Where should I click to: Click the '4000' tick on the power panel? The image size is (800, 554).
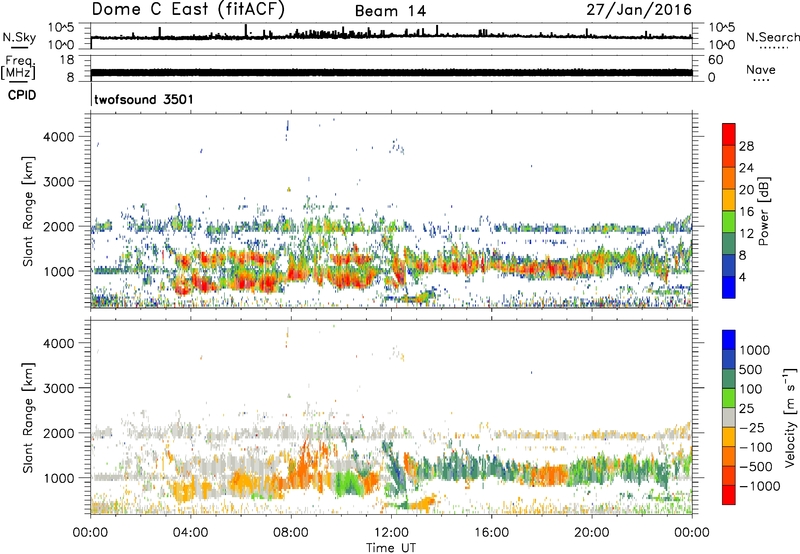click(59, 137)
